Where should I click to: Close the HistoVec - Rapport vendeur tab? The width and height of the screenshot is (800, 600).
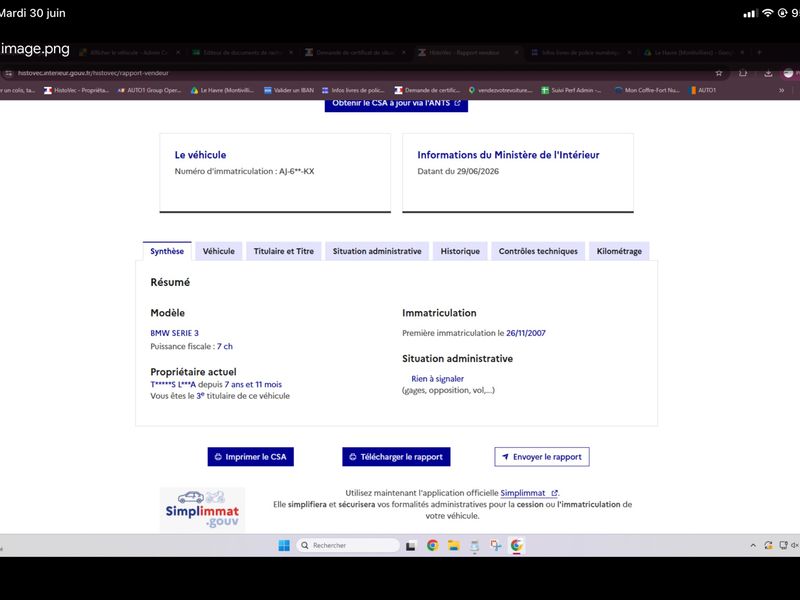click(516, 53)
